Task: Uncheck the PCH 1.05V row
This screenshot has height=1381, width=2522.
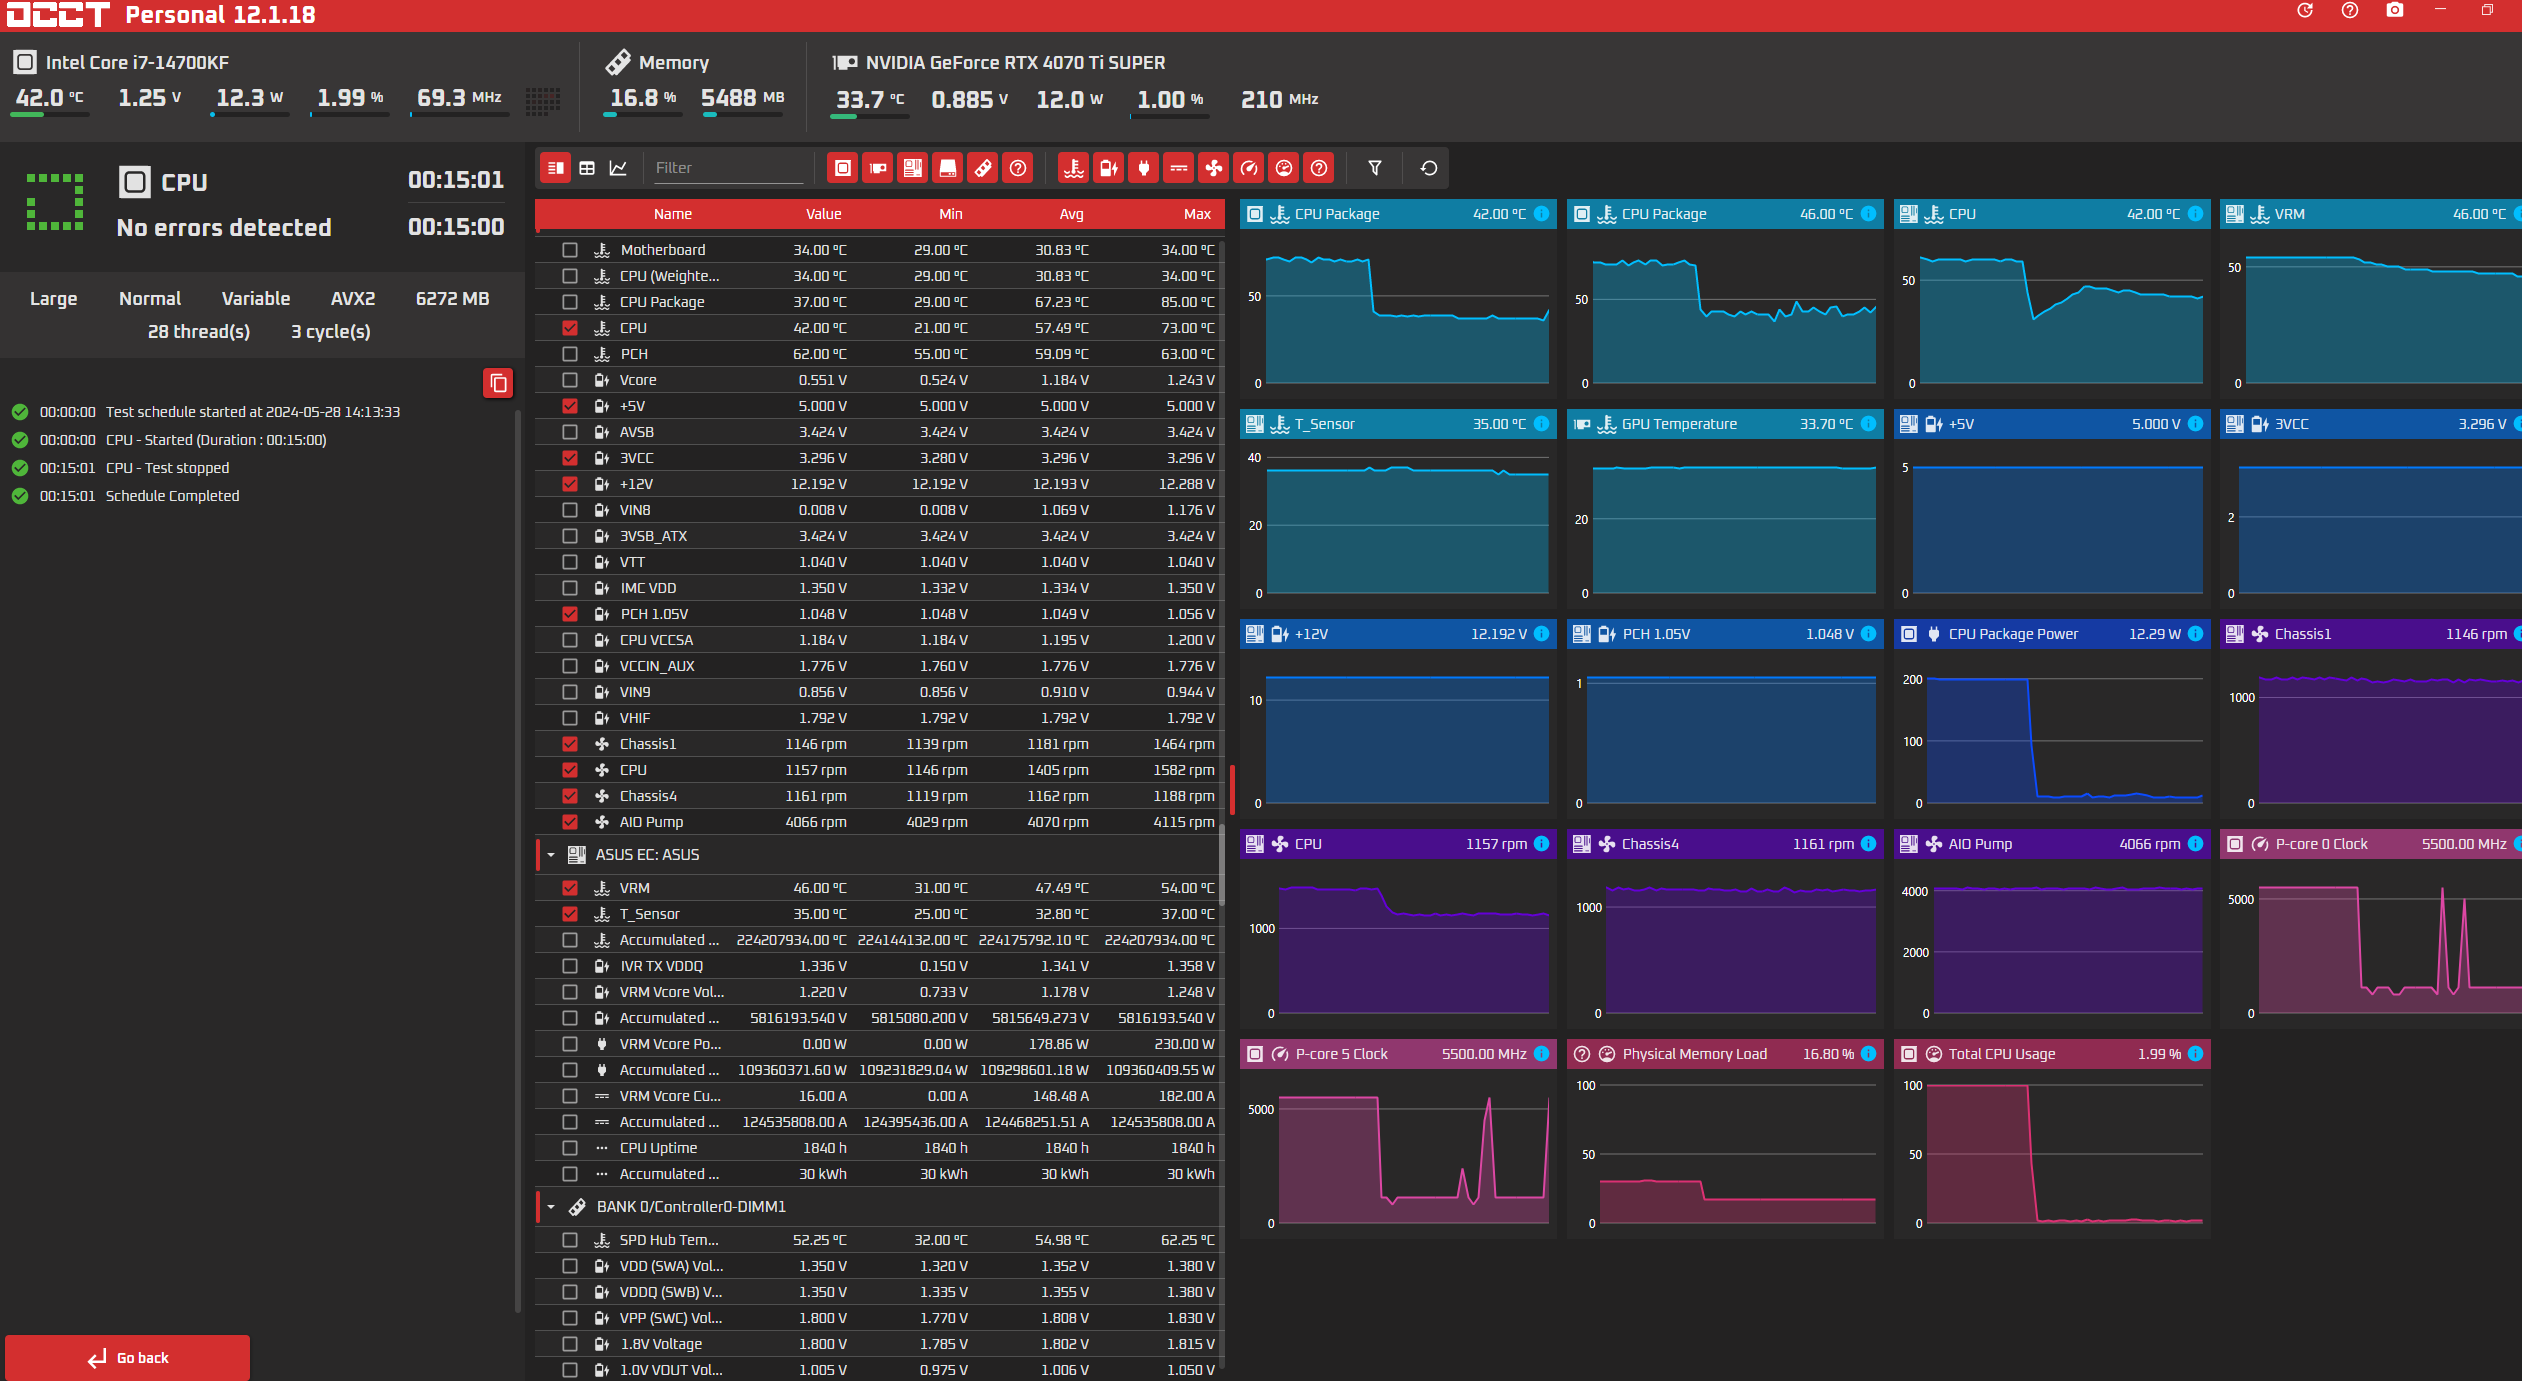Action: click(570, 614)
